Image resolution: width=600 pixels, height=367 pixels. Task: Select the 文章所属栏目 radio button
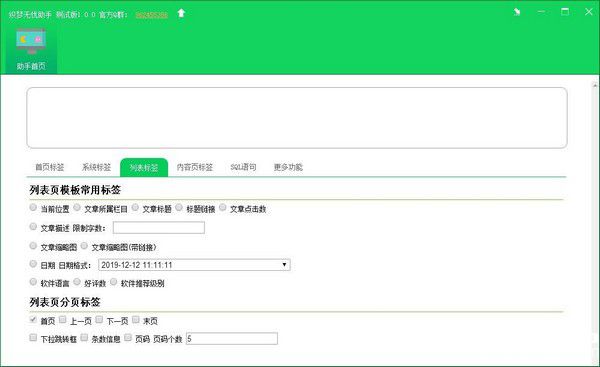pos(77,207)
